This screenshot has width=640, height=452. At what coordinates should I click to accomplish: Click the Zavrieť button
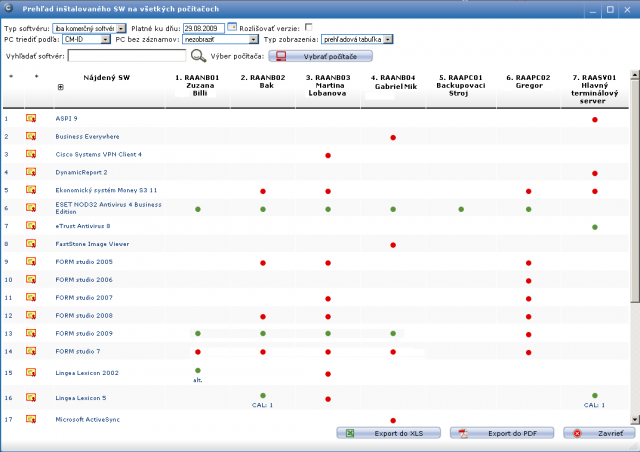pos(599,433)
